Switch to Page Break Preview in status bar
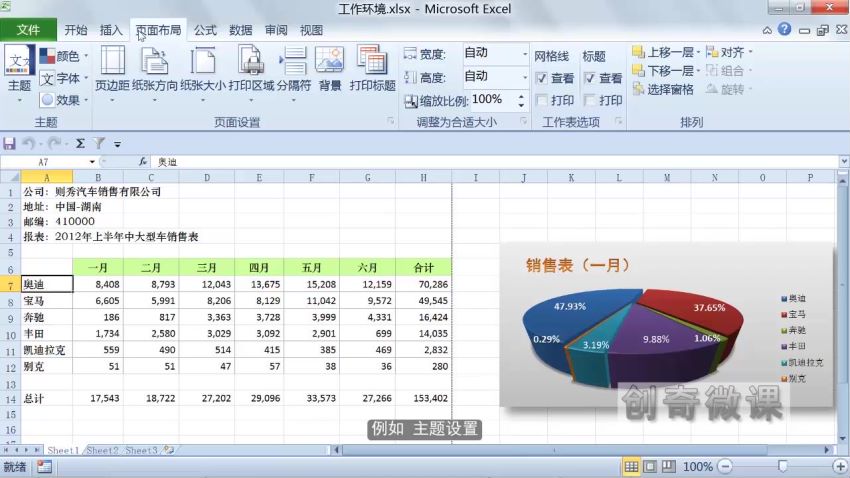Image resolution: width=850 pixels, height=478 pixels. (668, 466)
